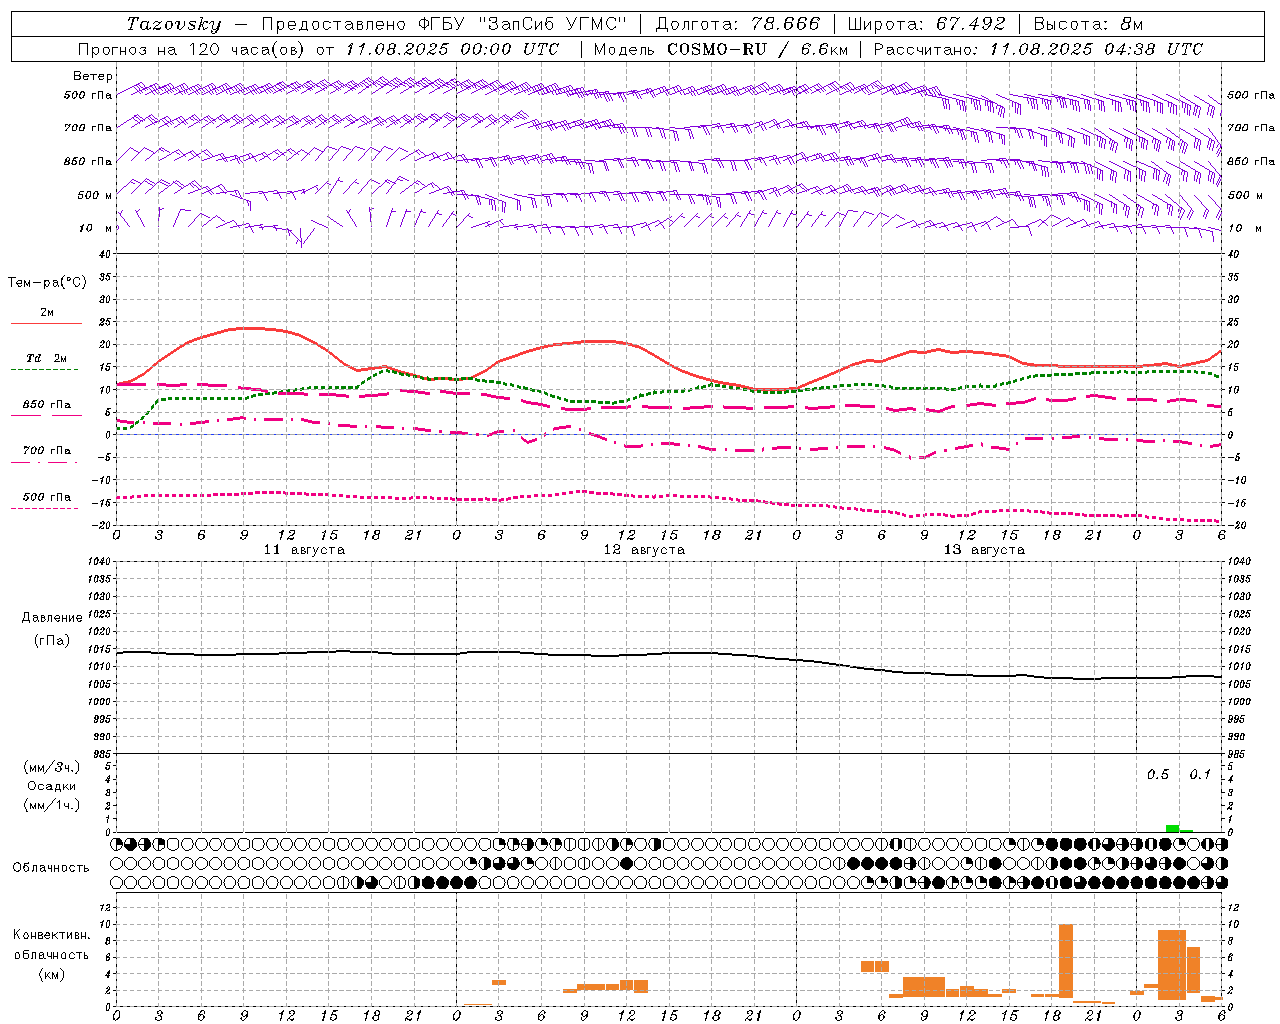Click the station name "Tazovsky" in header

pos(174,24)
